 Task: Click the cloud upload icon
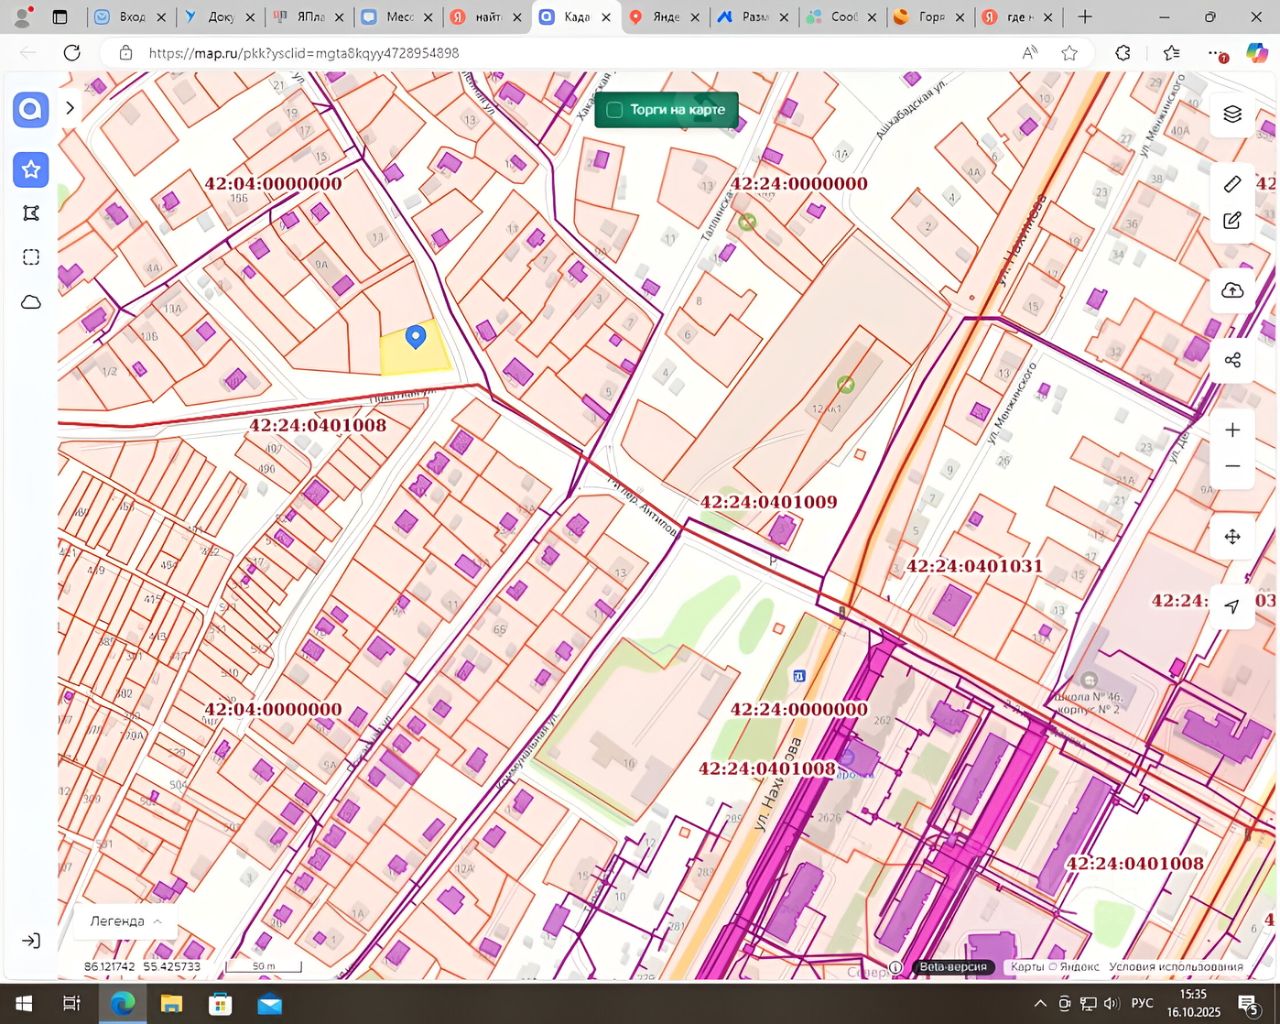1232,290
